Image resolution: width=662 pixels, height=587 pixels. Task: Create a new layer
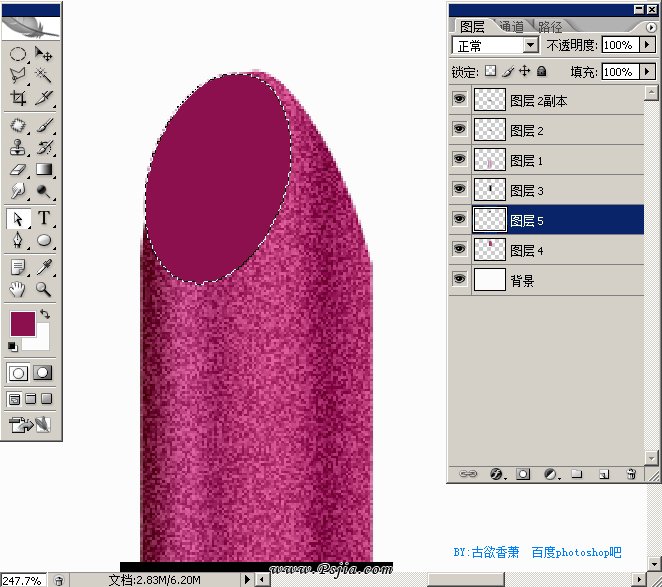pyautogui.click(x=604, y=474)
